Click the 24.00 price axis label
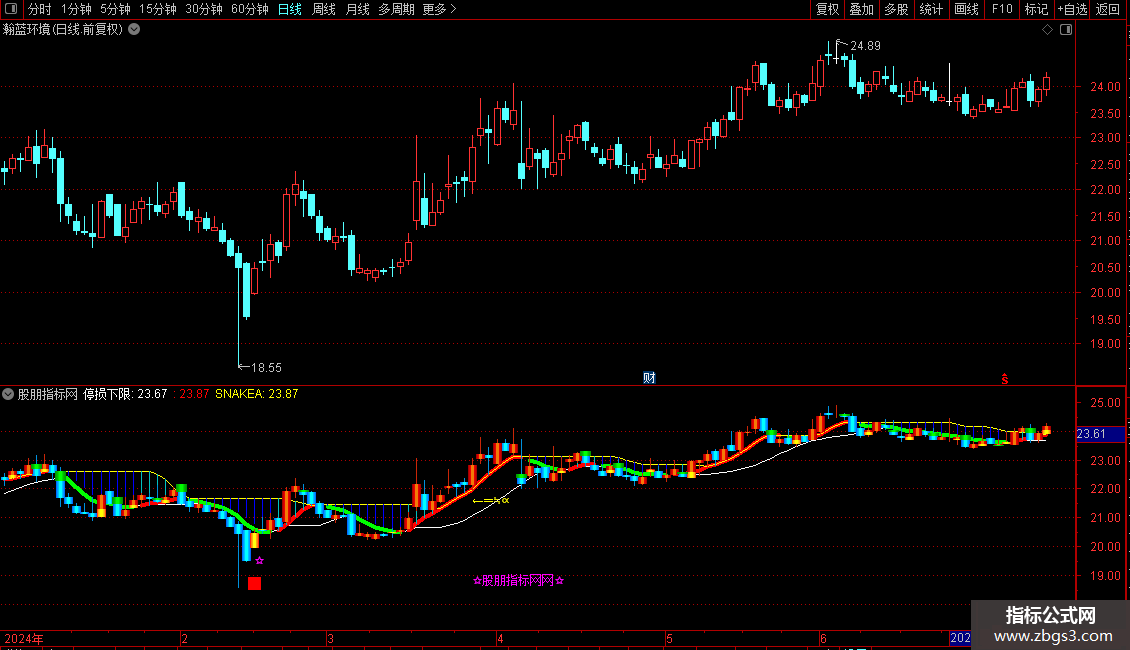This screenshot has height=650, width=1130. click(1105, 87)
